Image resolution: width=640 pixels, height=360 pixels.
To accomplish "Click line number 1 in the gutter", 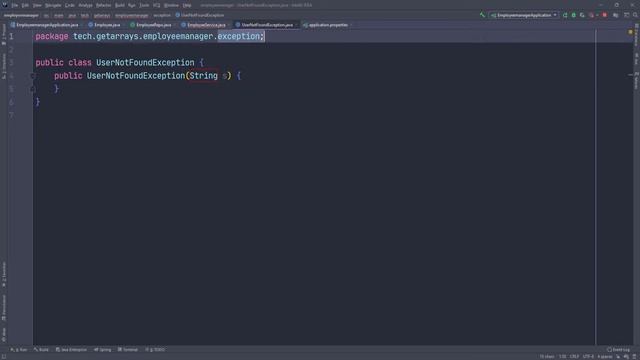I will [11, 36].
